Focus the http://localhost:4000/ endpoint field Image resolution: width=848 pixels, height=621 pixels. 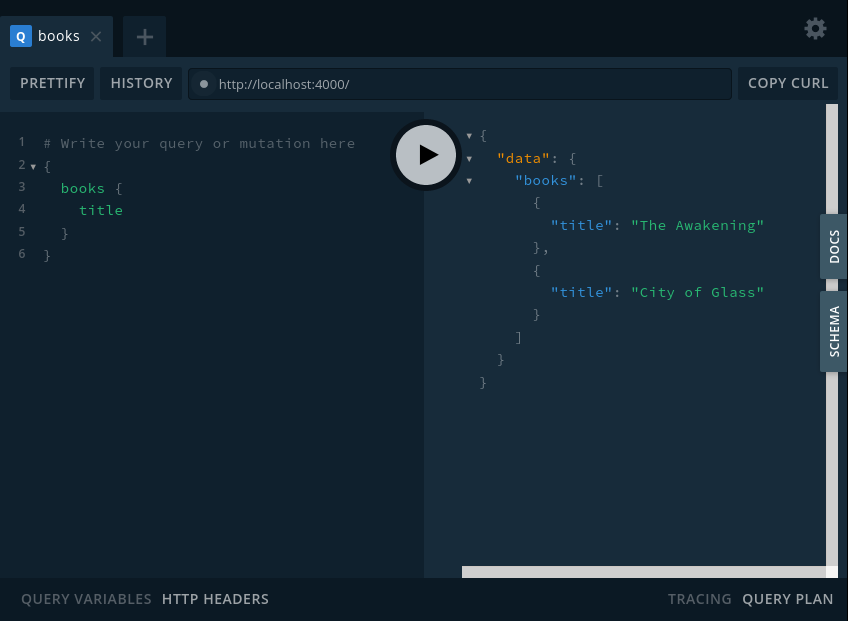pyautogui.click(x=460, y=84)
